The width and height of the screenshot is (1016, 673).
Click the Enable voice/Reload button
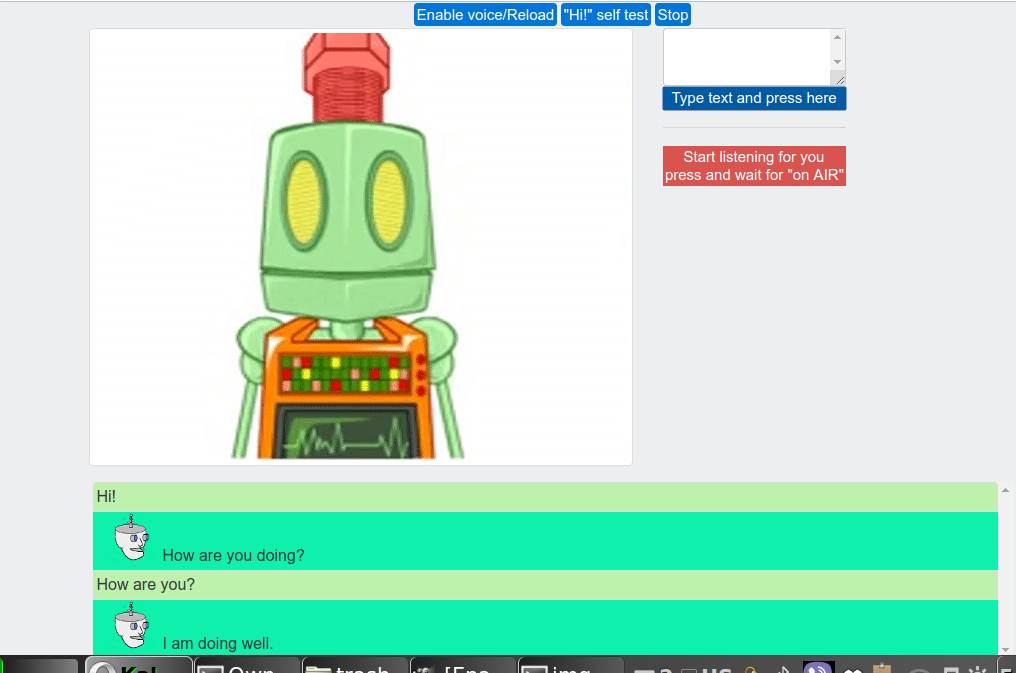(x=485, y=15)
